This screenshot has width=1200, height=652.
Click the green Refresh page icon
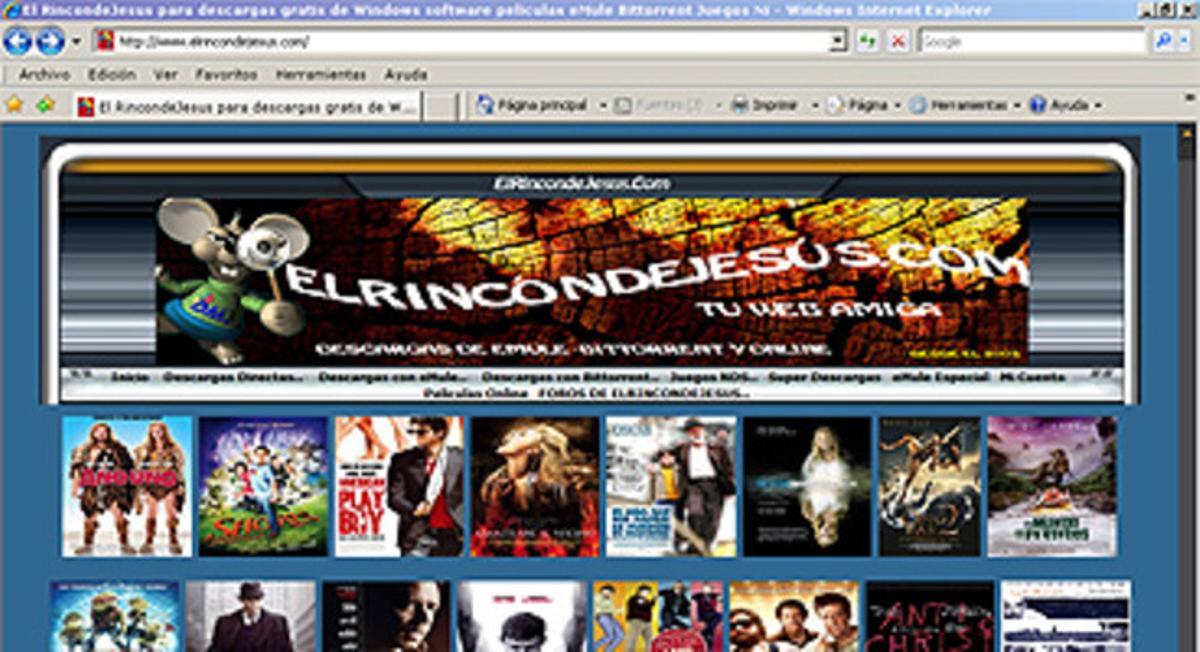[x=867, y=42]
